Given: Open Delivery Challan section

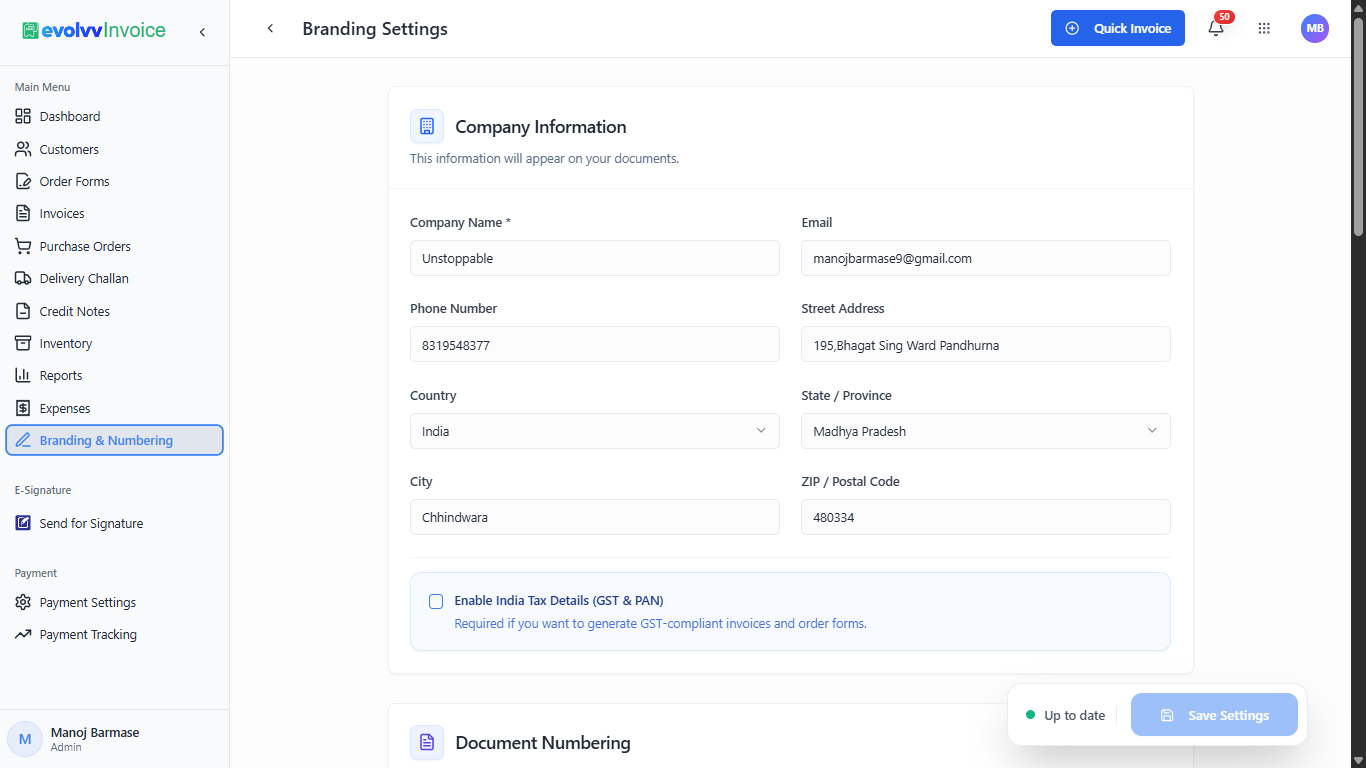Looking at the screenshot, I should pos(114,278).
